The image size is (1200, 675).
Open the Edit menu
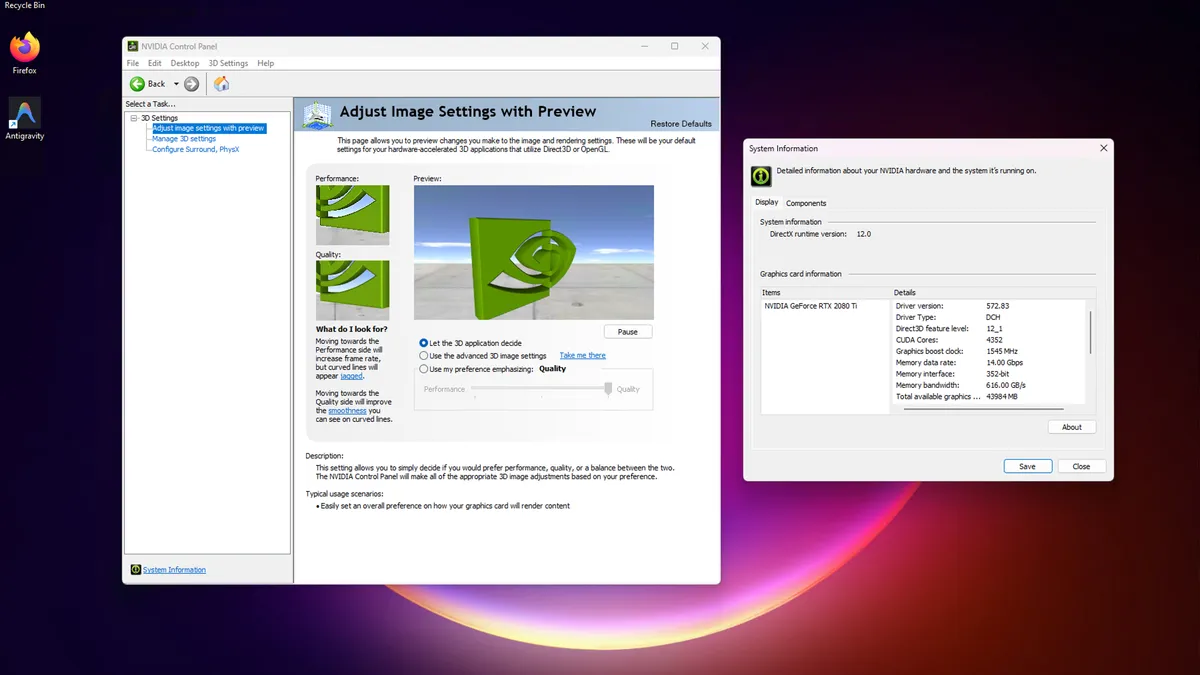coord(155,63)
